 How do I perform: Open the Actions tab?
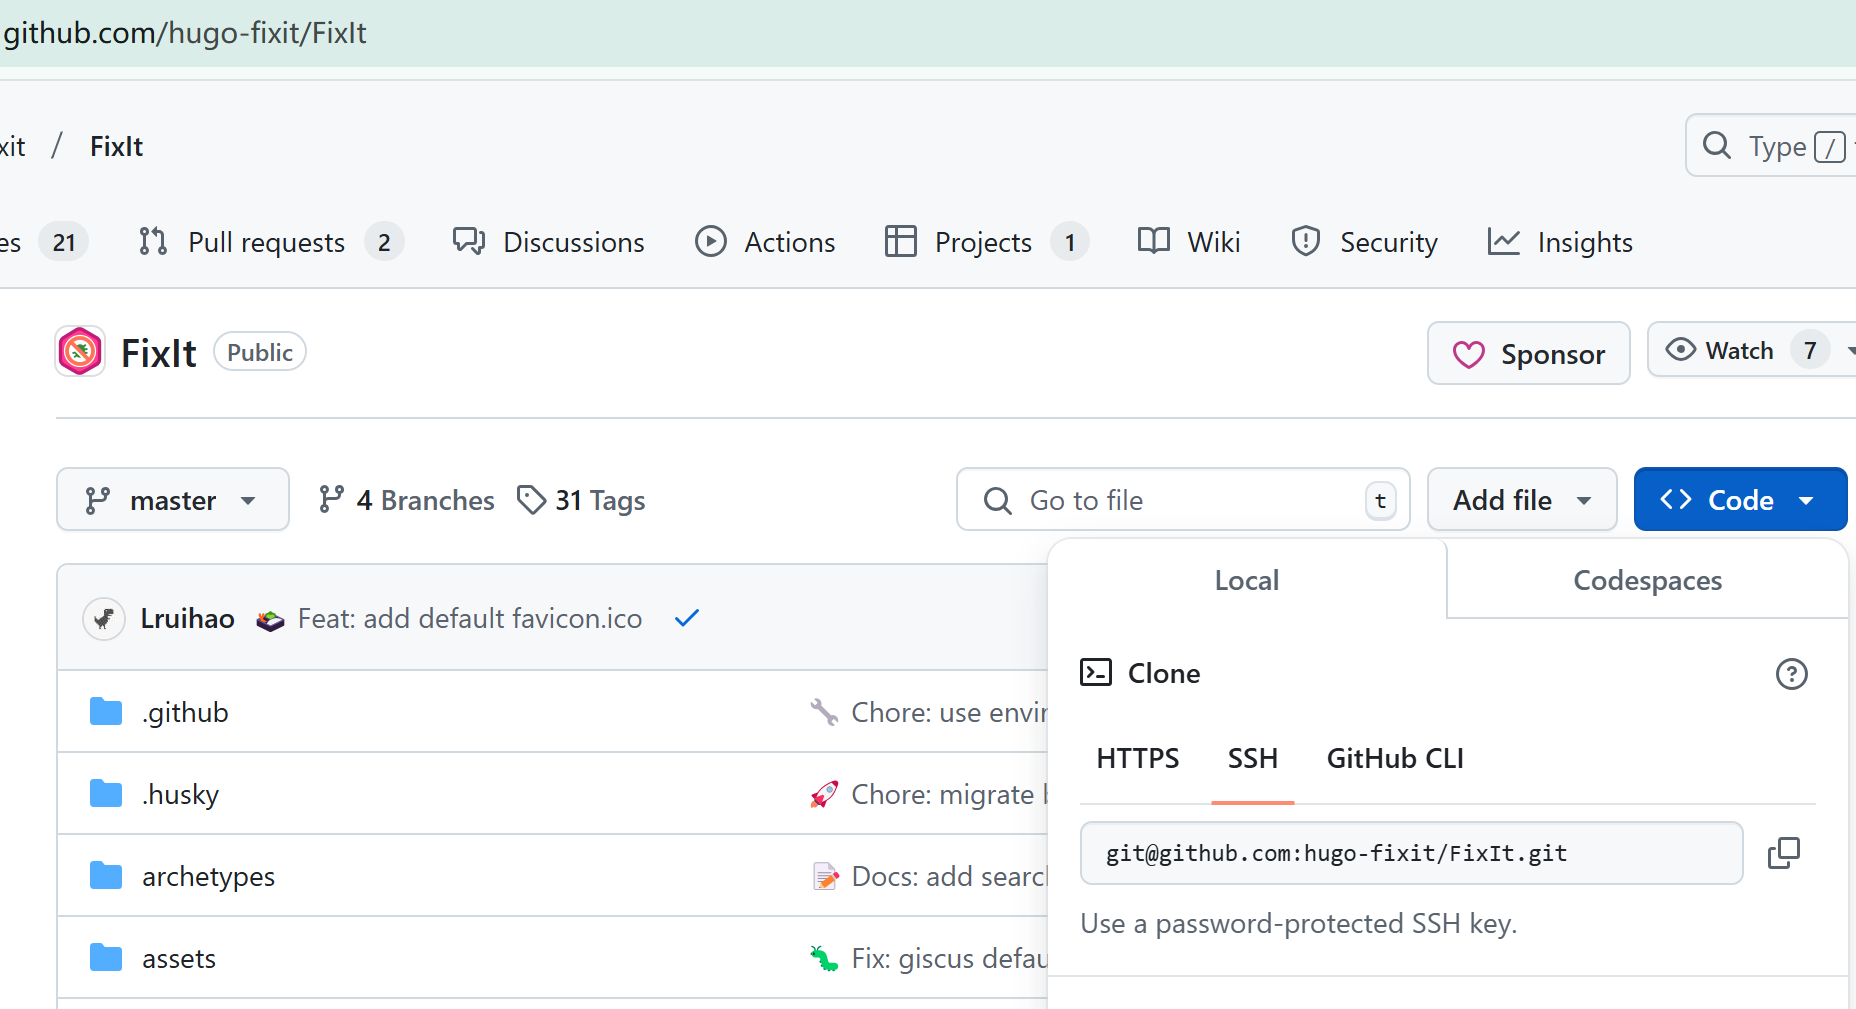coord(765,242)
